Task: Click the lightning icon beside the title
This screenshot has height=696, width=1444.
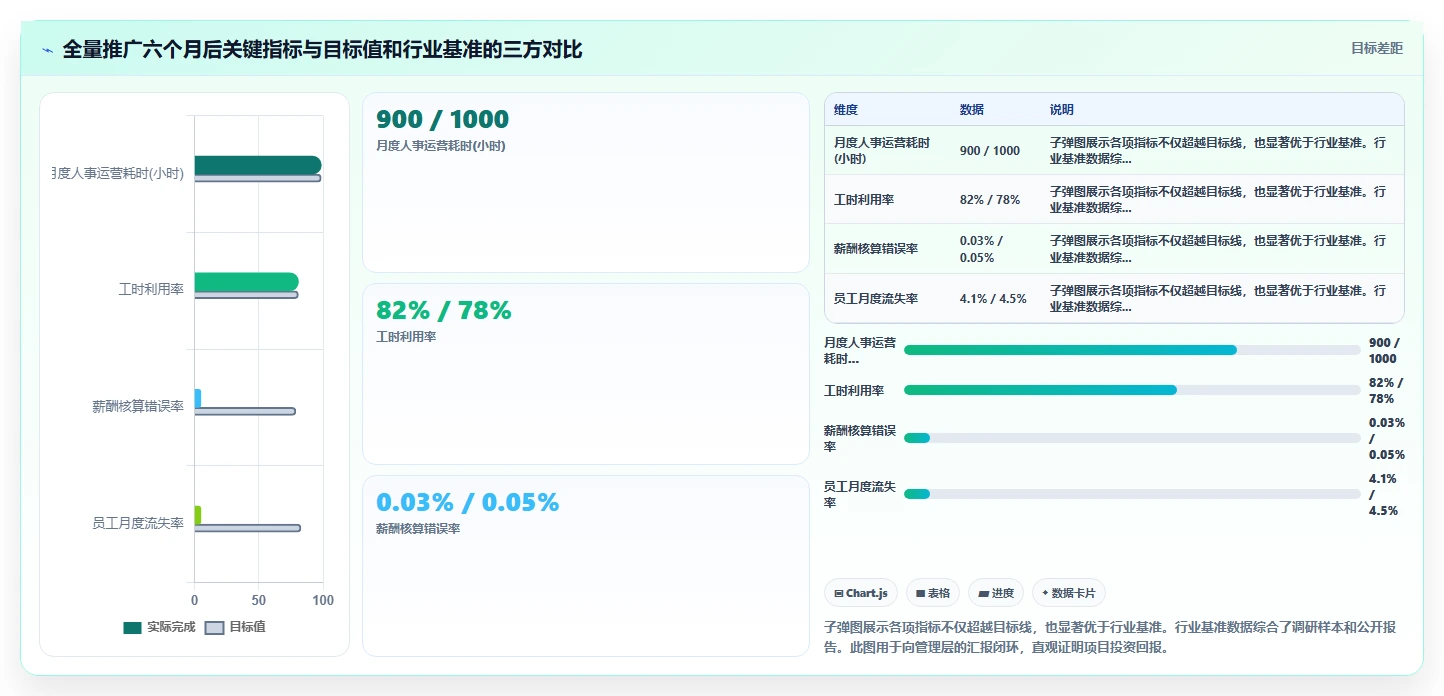Action: [x=47, y=50]
